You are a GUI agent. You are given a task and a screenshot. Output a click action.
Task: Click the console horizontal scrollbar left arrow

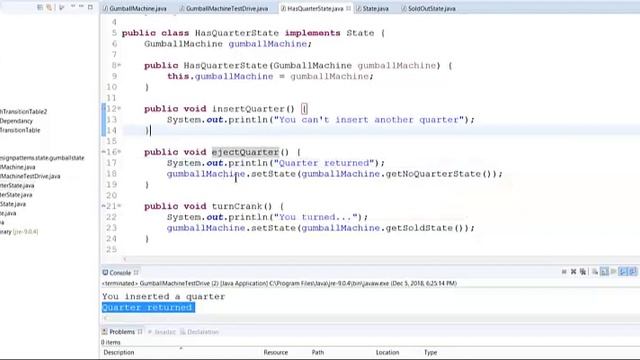(106, 318)
